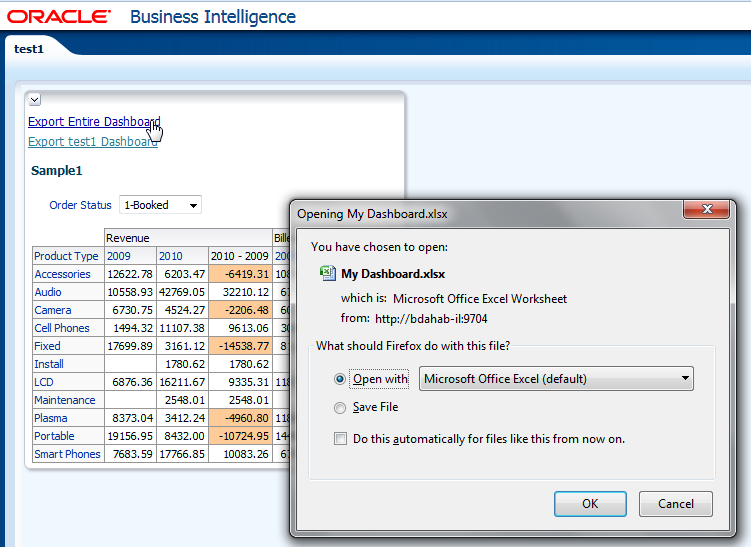Click the 17766.85 Smart Phones 2010 cell
This screenshot has height=547, width=751.
coord(182,454)
